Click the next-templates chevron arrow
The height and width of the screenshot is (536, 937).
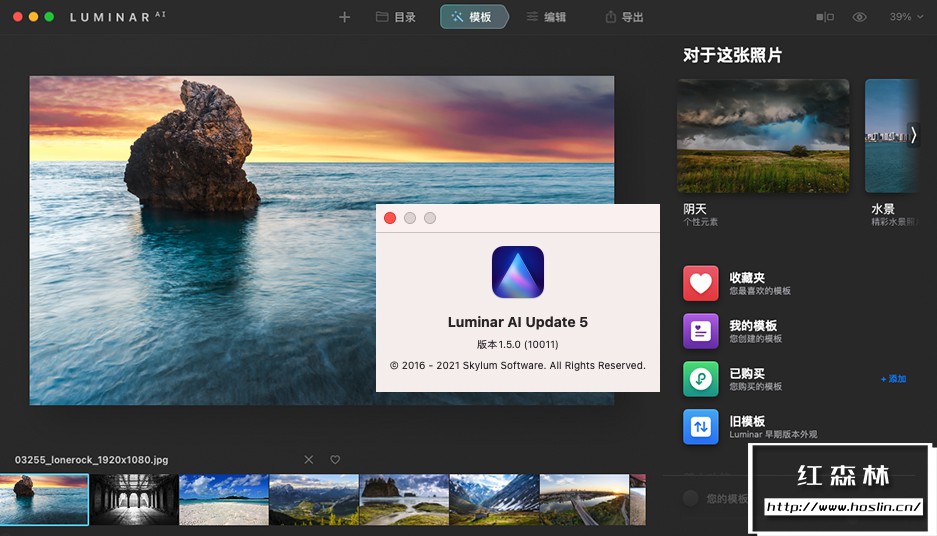(x=913, y=135)
